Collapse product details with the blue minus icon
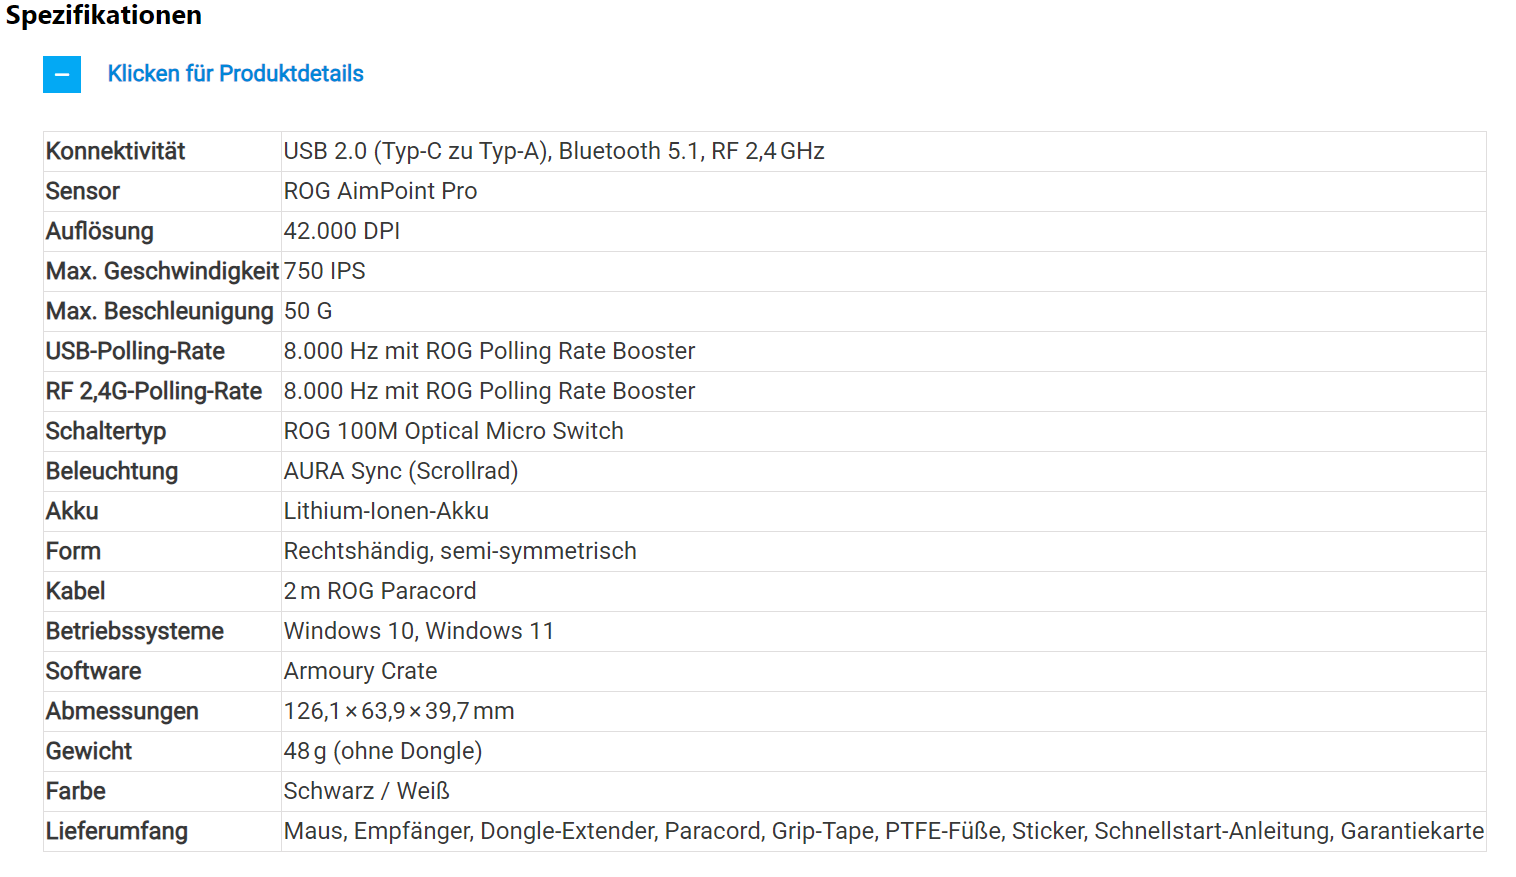 pyautogui.click(x=62, y=74)
